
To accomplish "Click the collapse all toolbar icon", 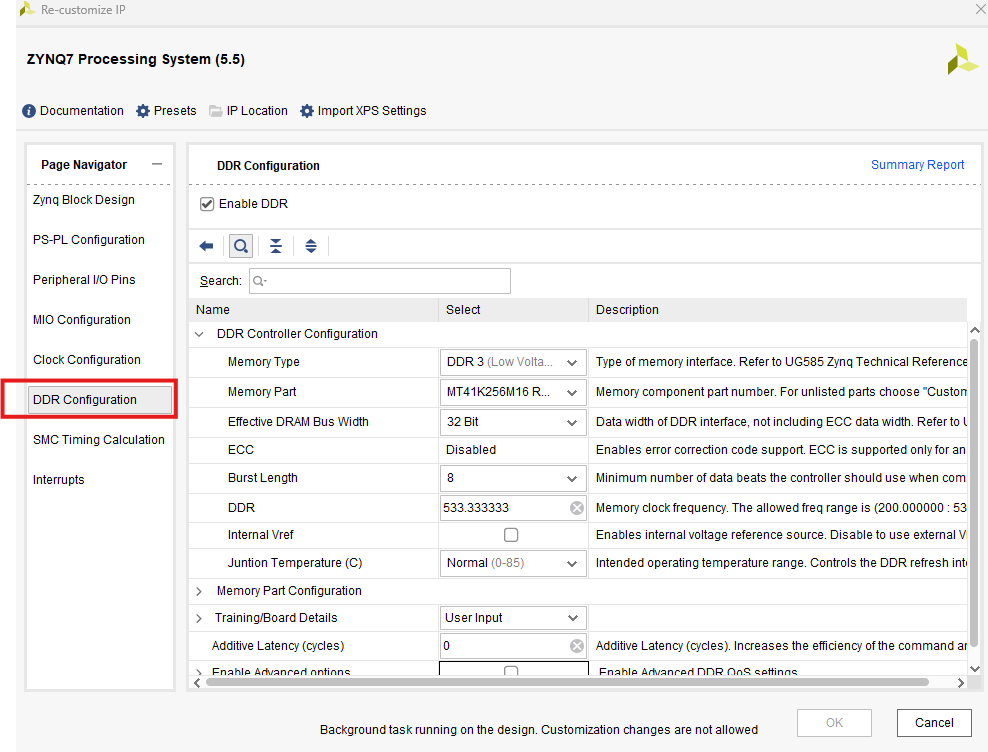I will [x=276, y=246].
